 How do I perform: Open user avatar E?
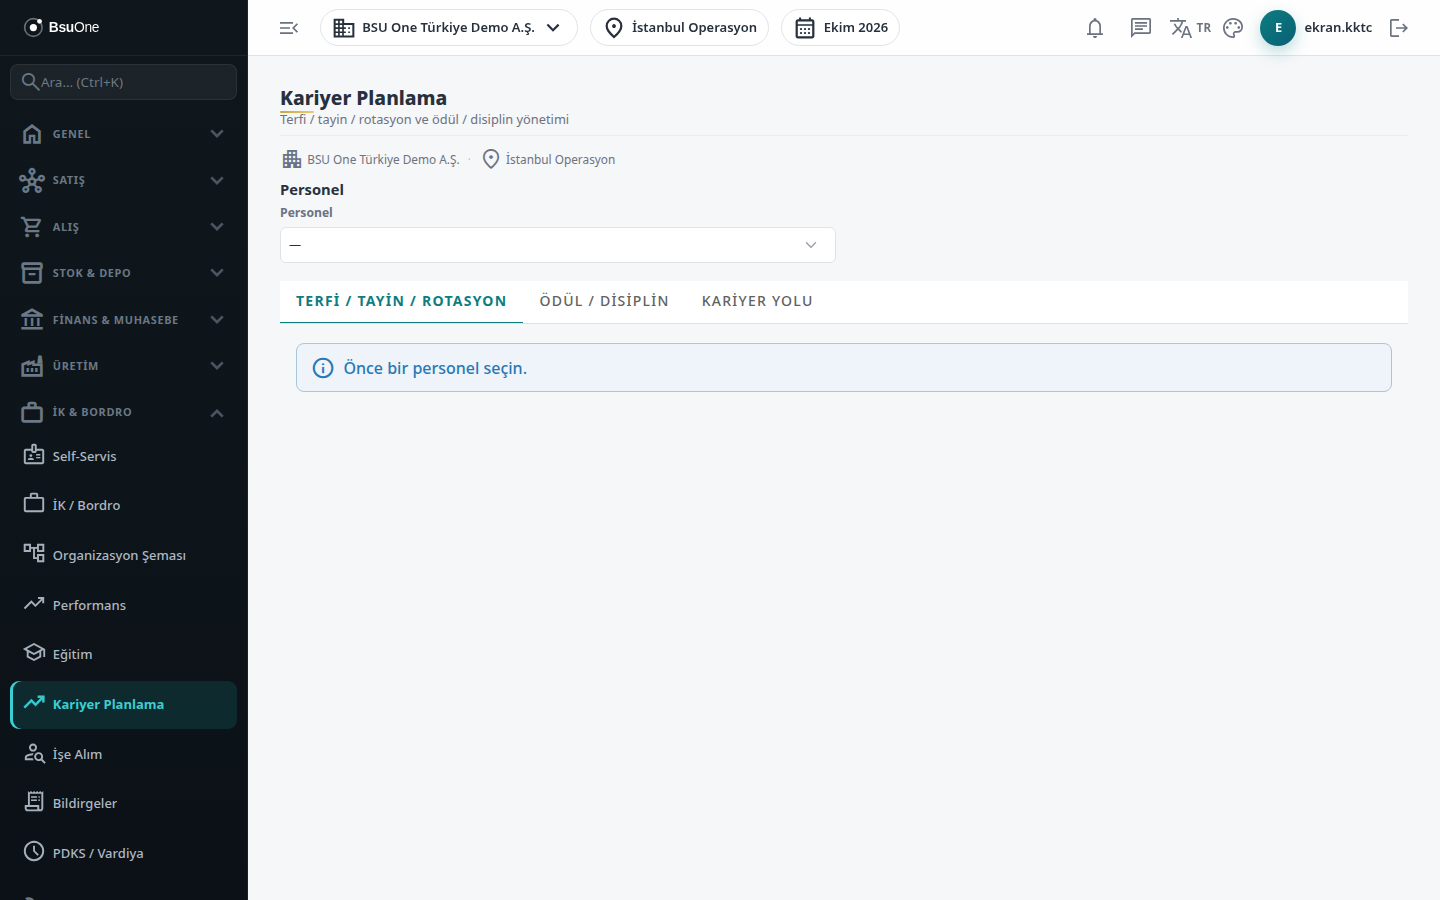(1278, 28)
